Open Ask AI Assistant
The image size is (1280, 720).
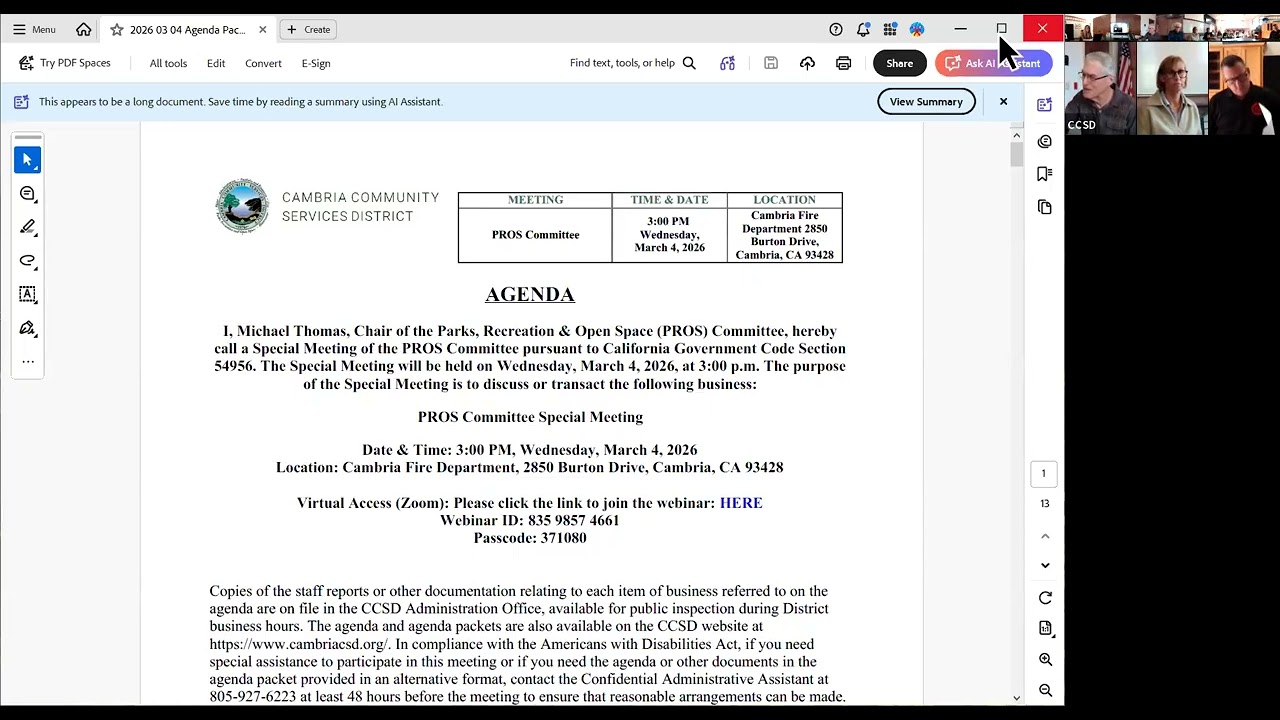point(993,63)
